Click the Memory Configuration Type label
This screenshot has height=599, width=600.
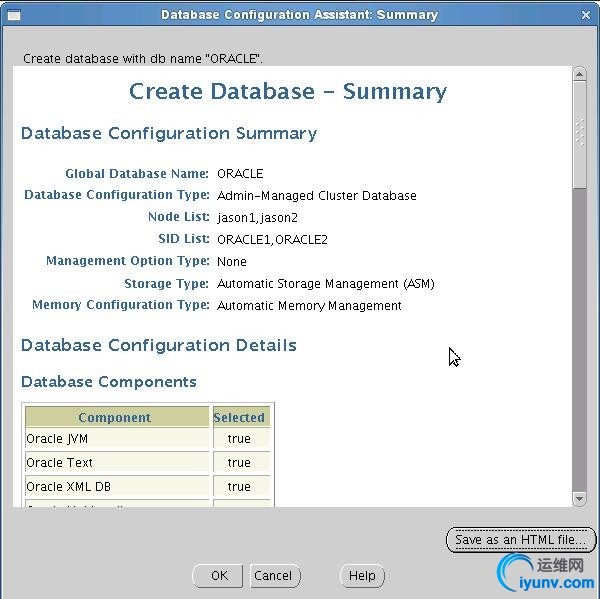coord(121,305)
